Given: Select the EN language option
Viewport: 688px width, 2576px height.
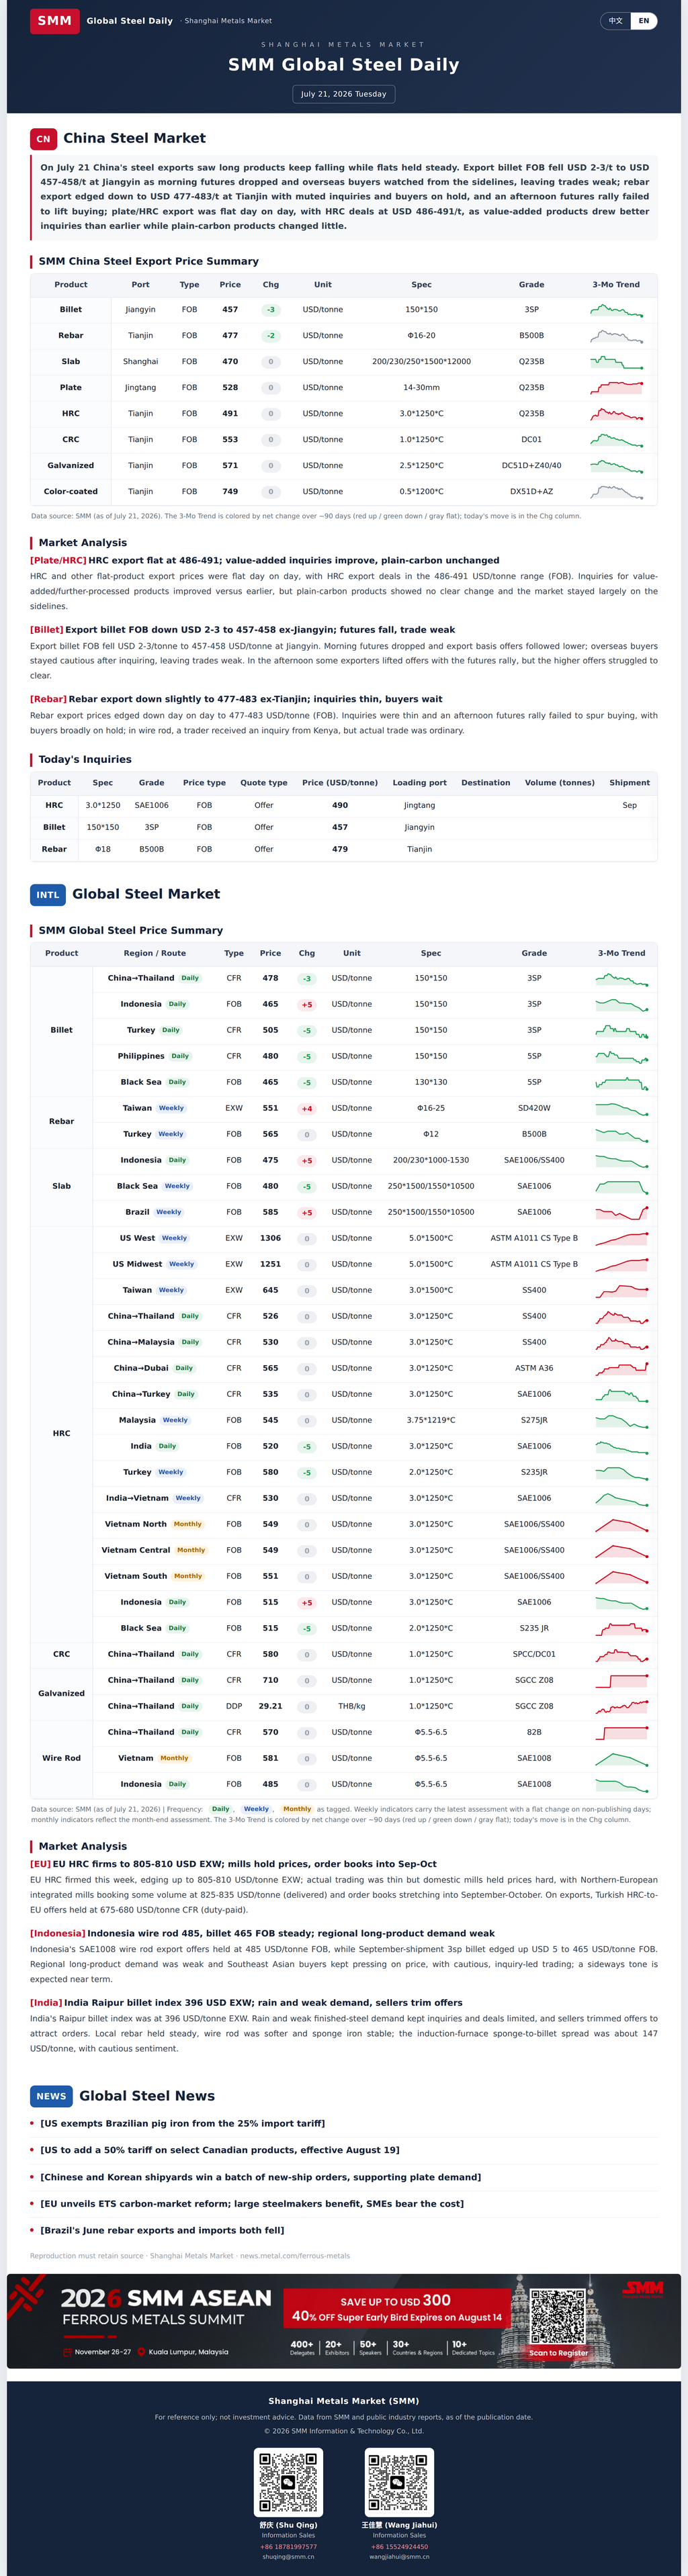Looking at the screenshot, I should coord(644,20).
